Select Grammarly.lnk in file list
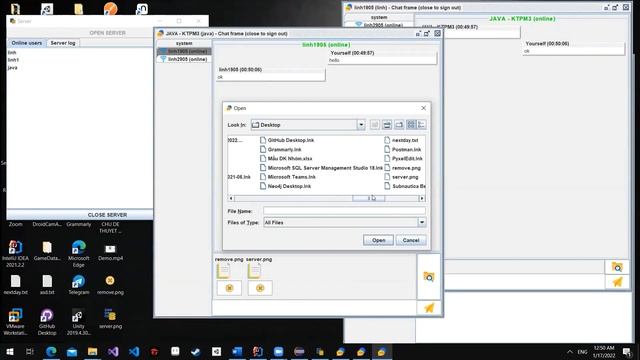The image size is (640, 360). click(281, 149)
